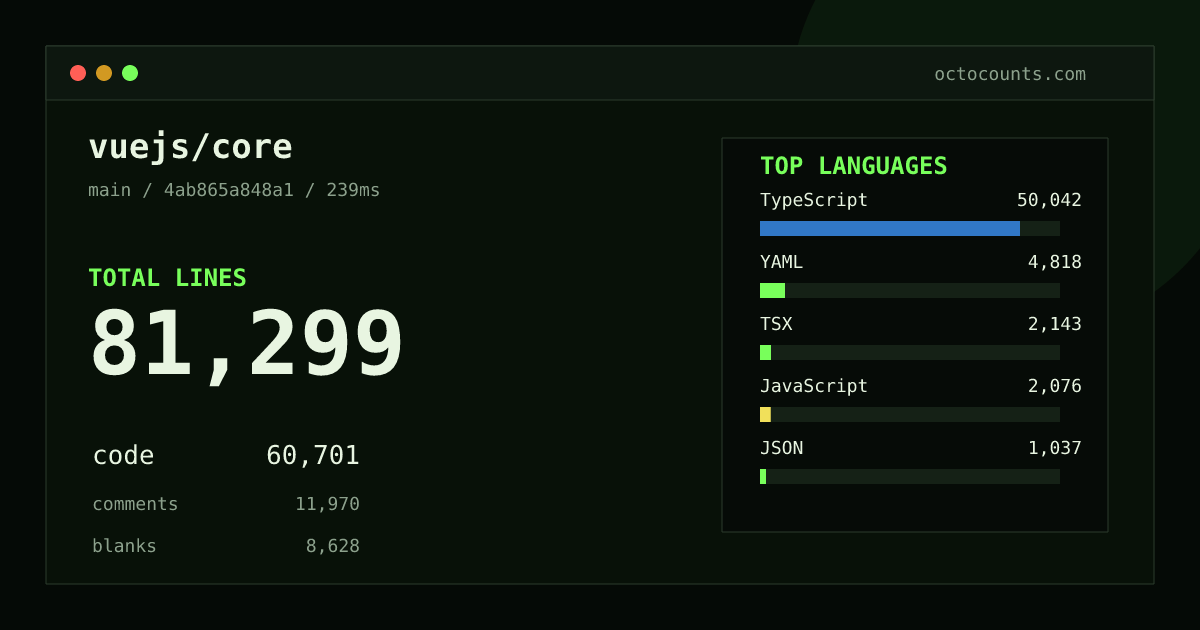Click the yellow minimize dot
The image size is (1200, 630).
tap(104, 73)
